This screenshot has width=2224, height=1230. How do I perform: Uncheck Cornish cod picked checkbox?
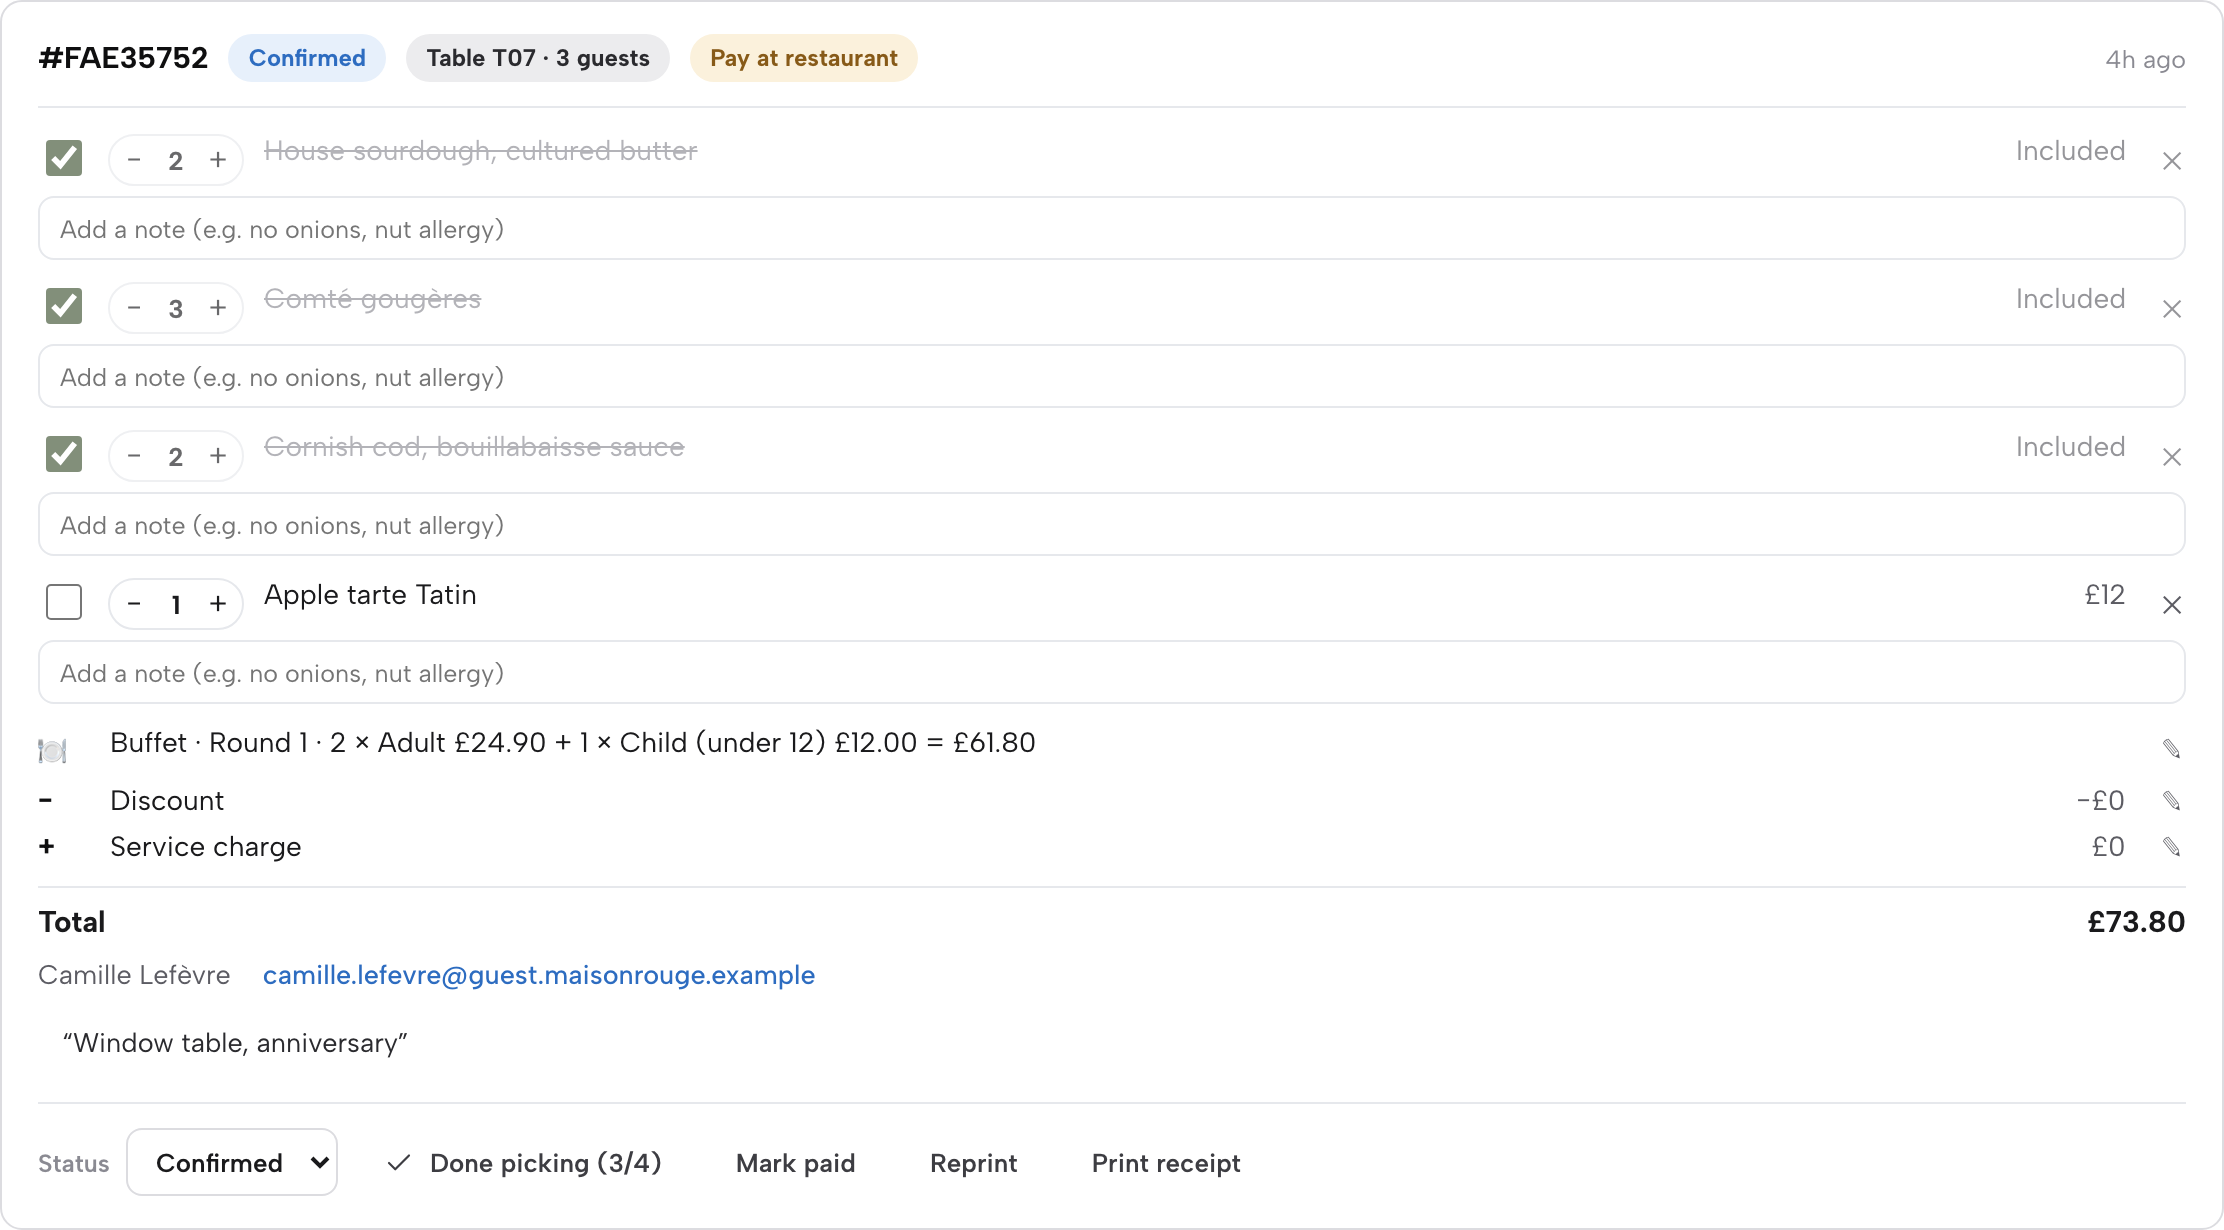click(64, 454)
